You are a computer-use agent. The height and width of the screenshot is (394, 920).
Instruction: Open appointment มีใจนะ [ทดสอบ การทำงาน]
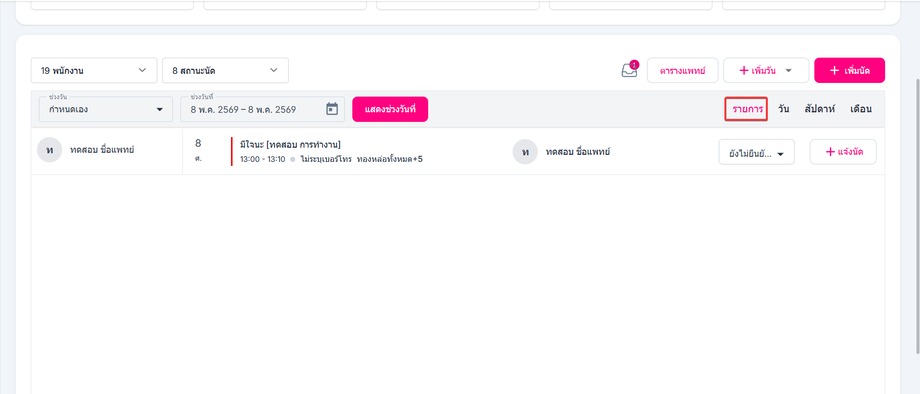click(290, 144)
